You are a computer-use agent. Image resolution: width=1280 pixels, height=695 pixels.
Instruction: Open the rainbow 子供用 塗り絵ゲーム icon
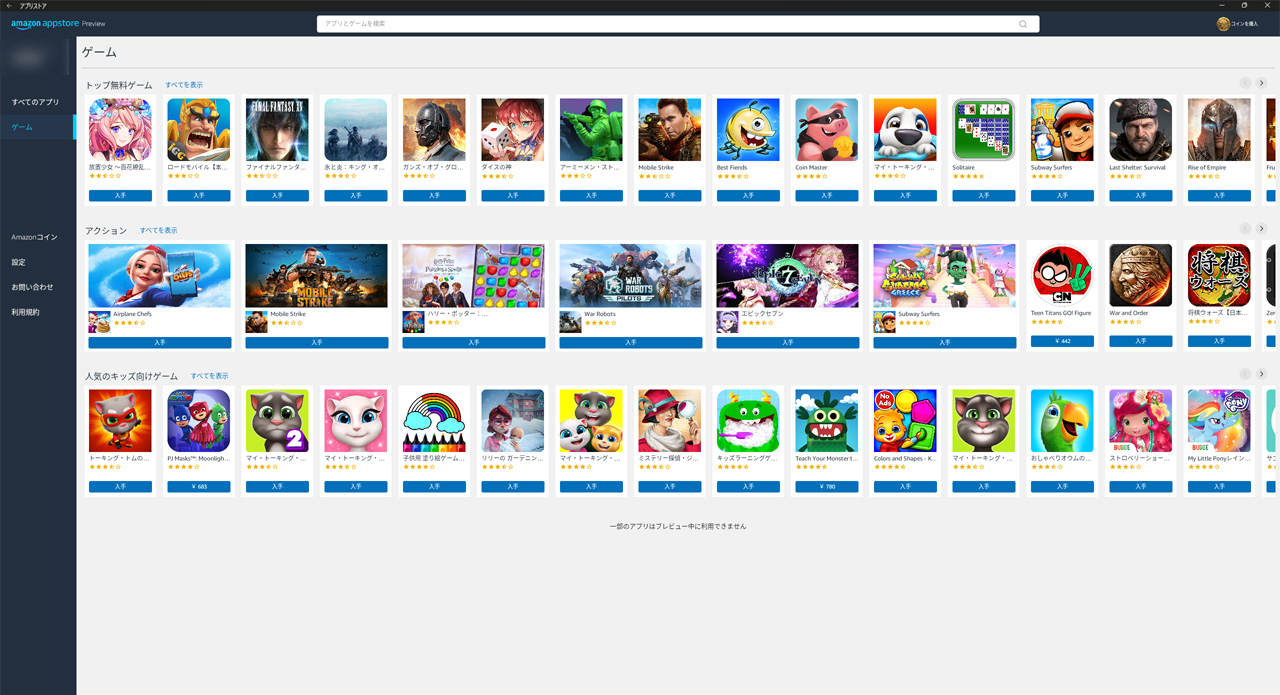434,421
